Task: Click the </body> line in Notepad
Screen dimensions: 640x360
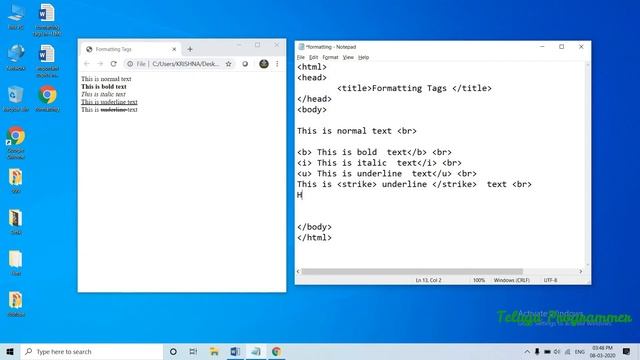Action: (x=314, y=227)
